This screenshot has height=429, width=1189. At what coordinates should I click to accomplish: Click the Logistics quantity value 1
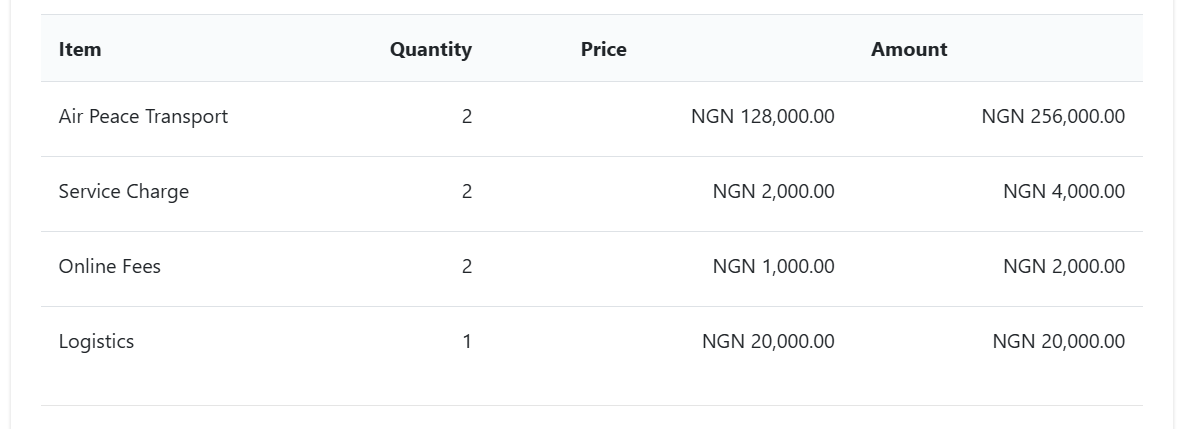[x=467, y=342]
